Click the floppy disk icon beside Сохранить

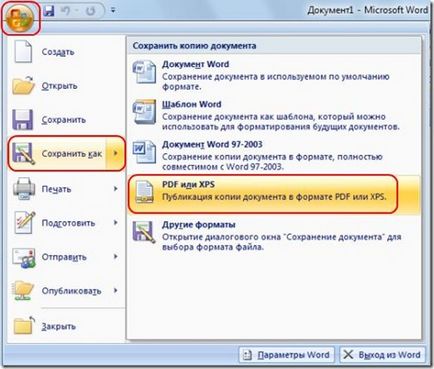point(23,120)
